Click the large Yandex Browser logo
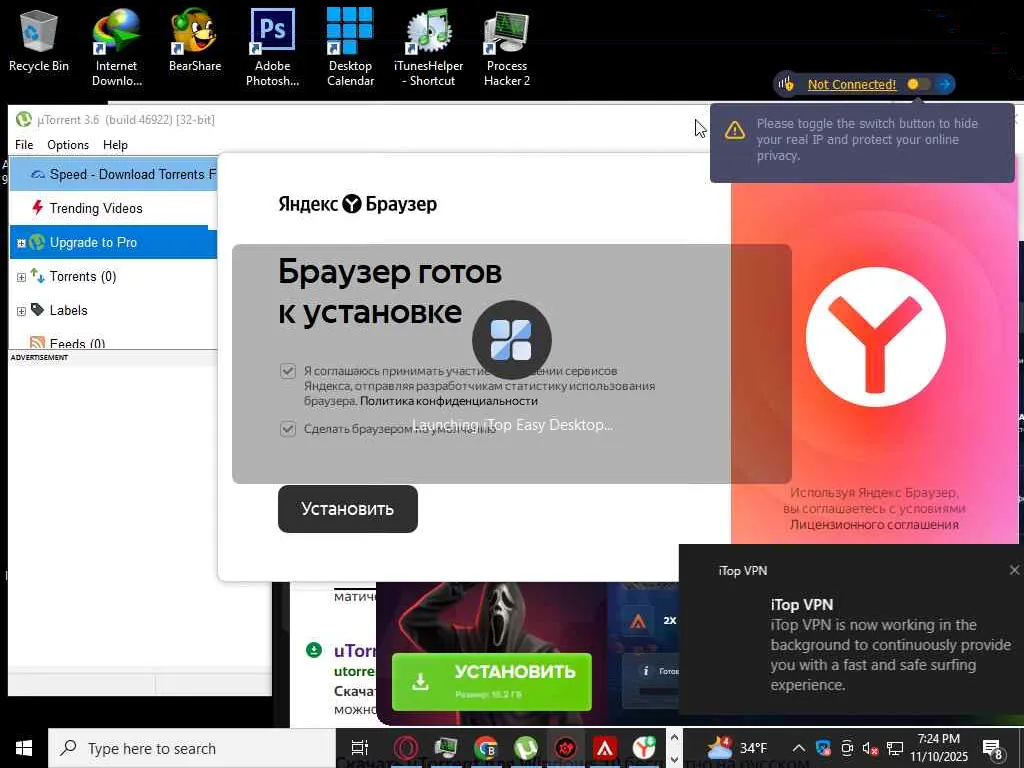1024x768 pixels. [x=875, y=337]
